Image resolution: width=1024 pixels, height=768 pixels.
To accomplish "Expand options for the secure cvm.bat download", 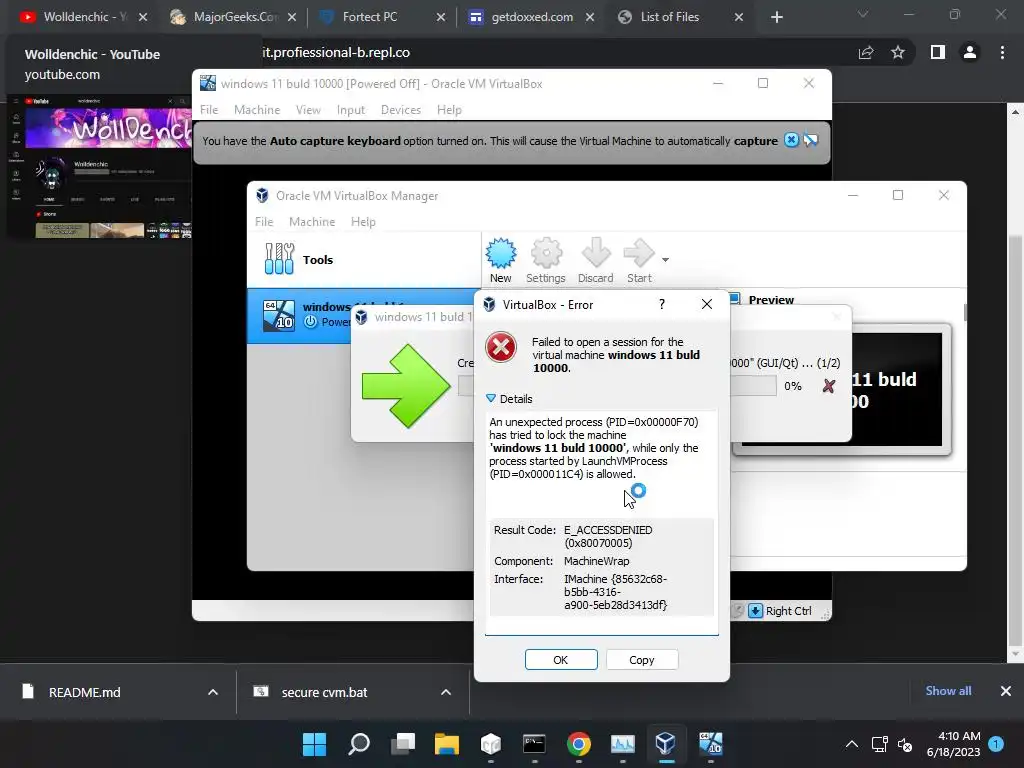I will click(x=446, y=692).
